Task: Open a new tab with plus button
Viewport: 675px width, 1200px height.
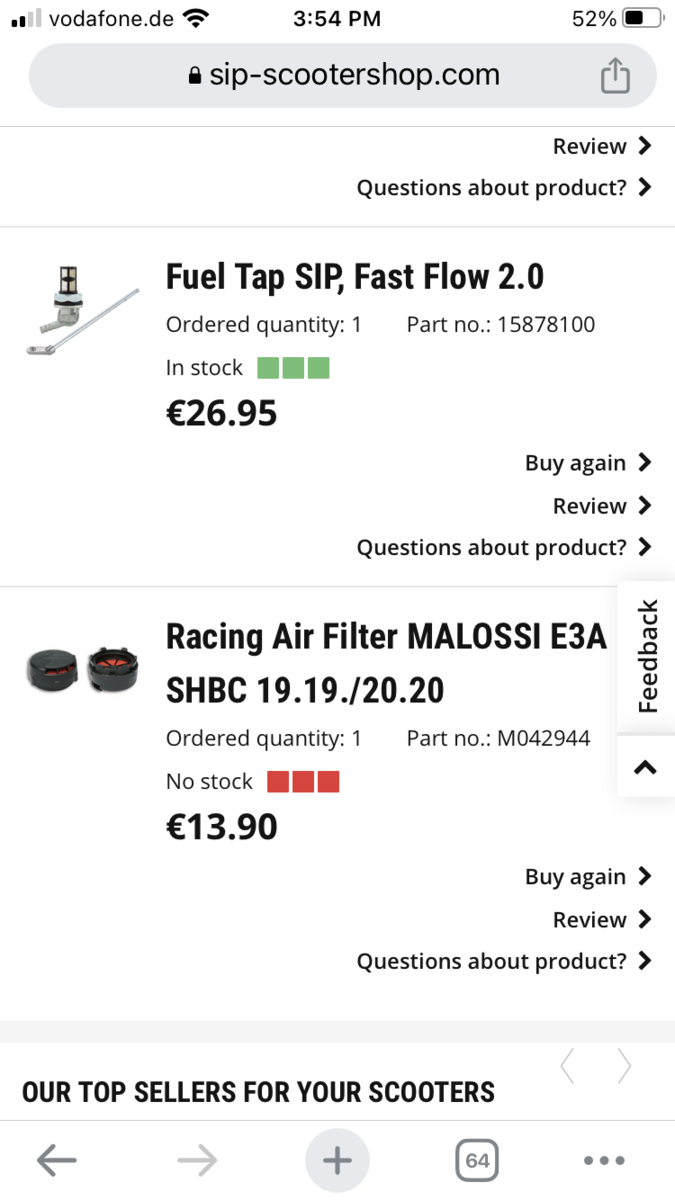Action: 337,1160
